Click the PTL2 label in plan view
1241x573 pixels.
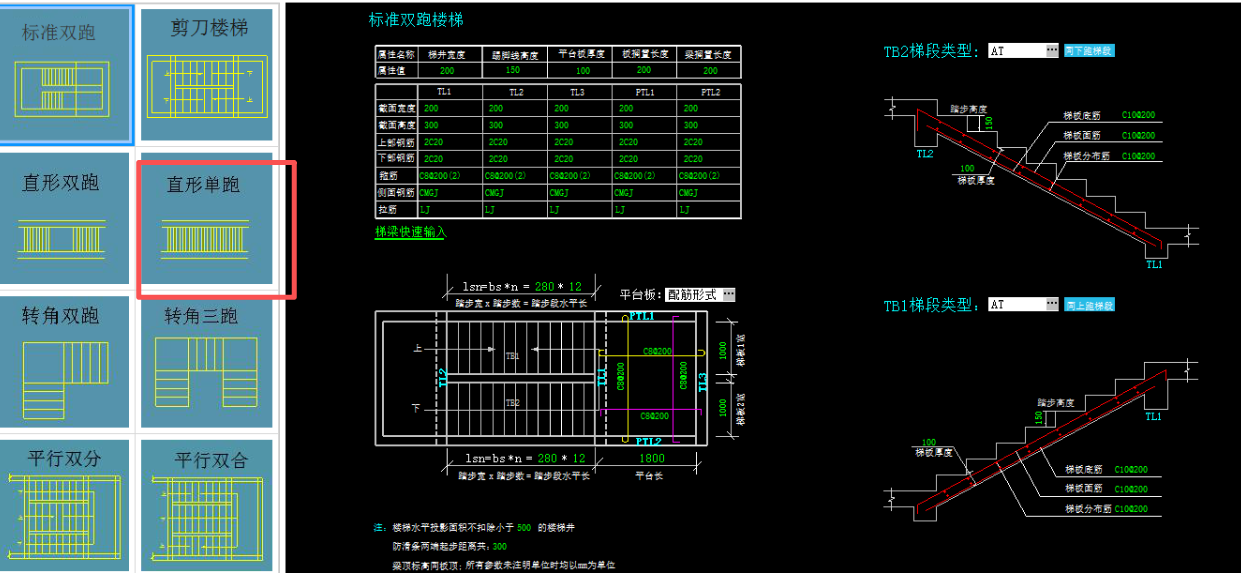pyautogui.click(x=648, y=441)
